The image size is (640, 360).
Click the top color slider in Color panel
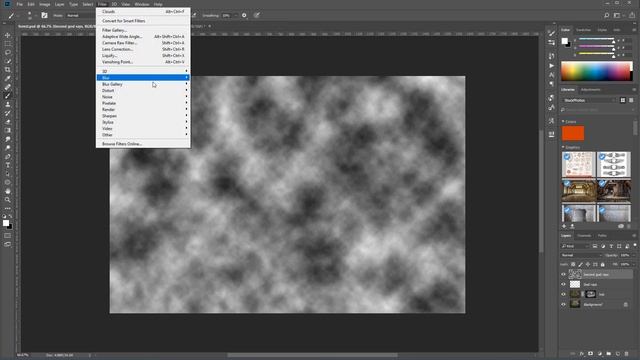597,39
